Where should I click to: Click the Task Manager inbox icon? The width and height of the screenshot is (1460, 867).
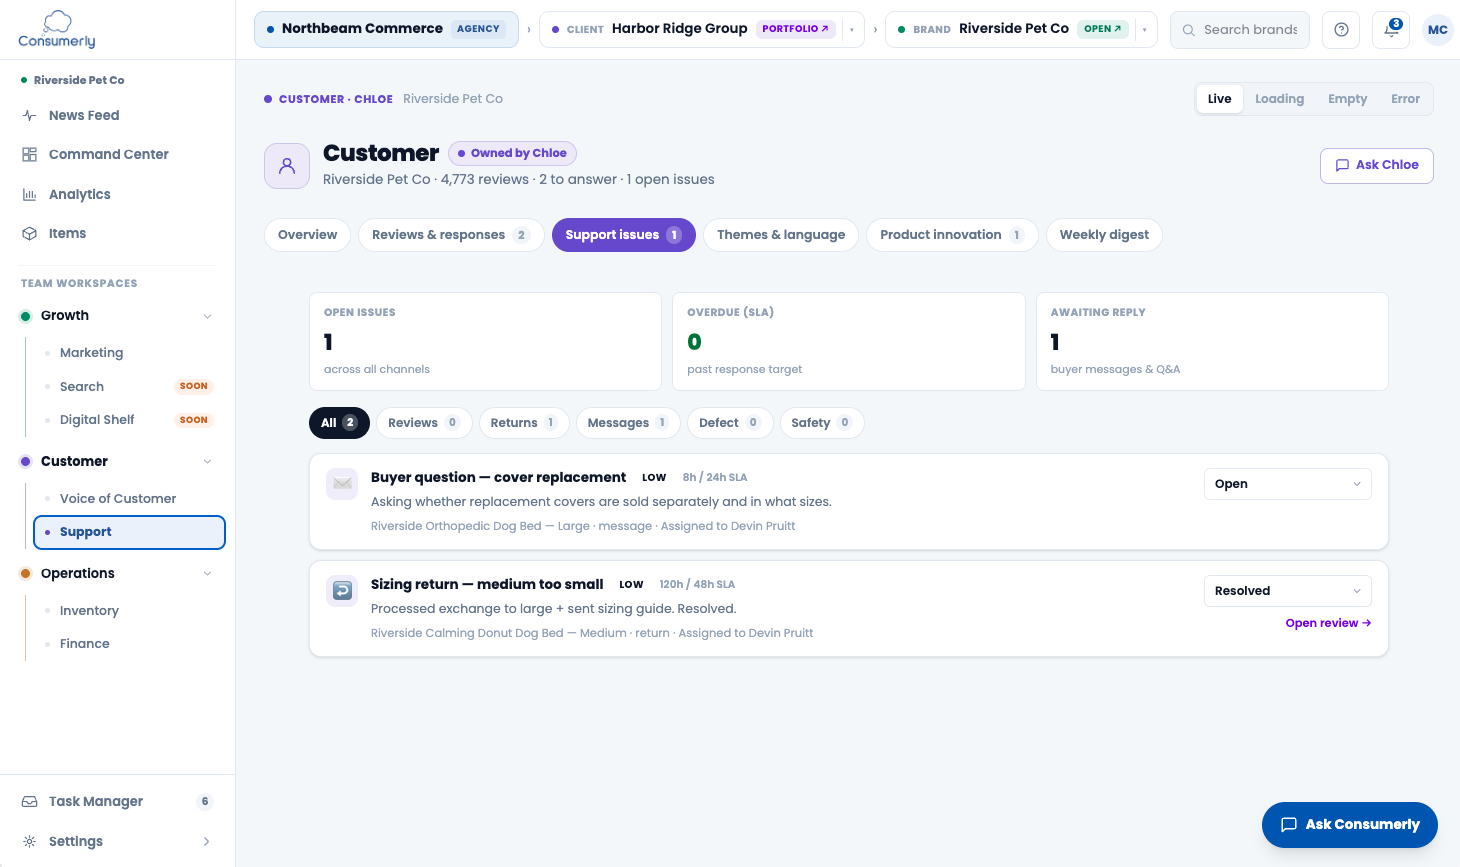30,802
